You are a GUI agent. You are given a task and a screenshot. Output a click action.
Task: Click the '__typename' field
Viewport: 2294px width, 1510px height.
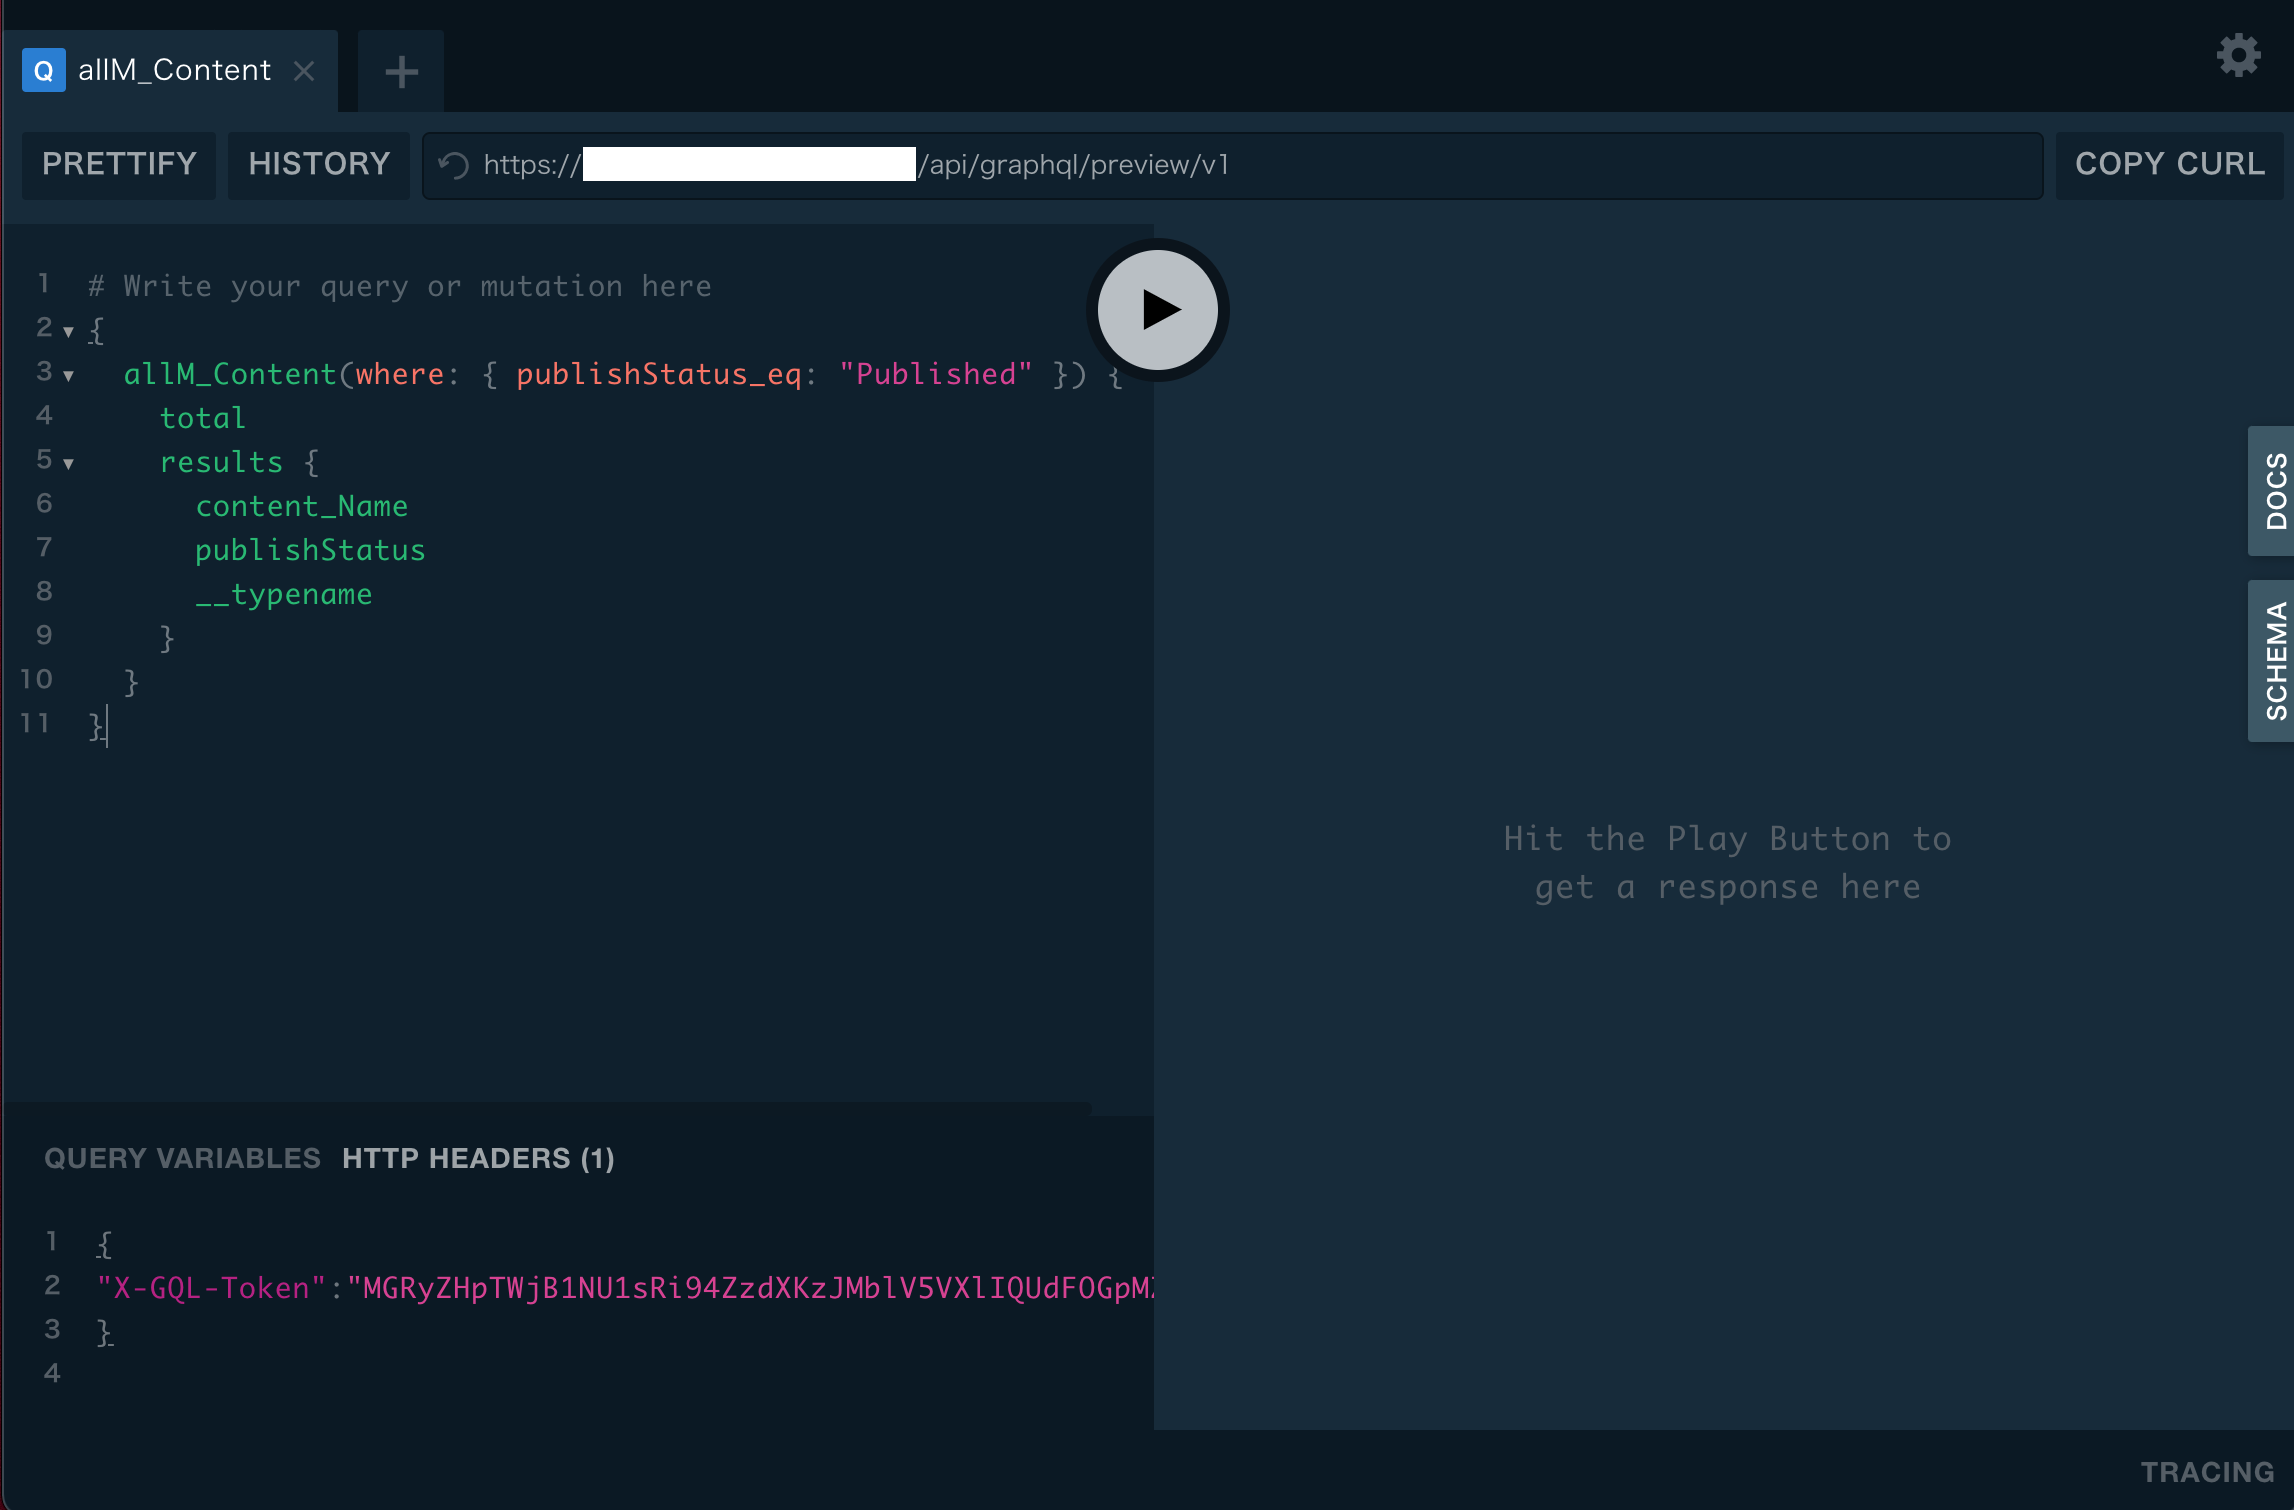(284, 594)
